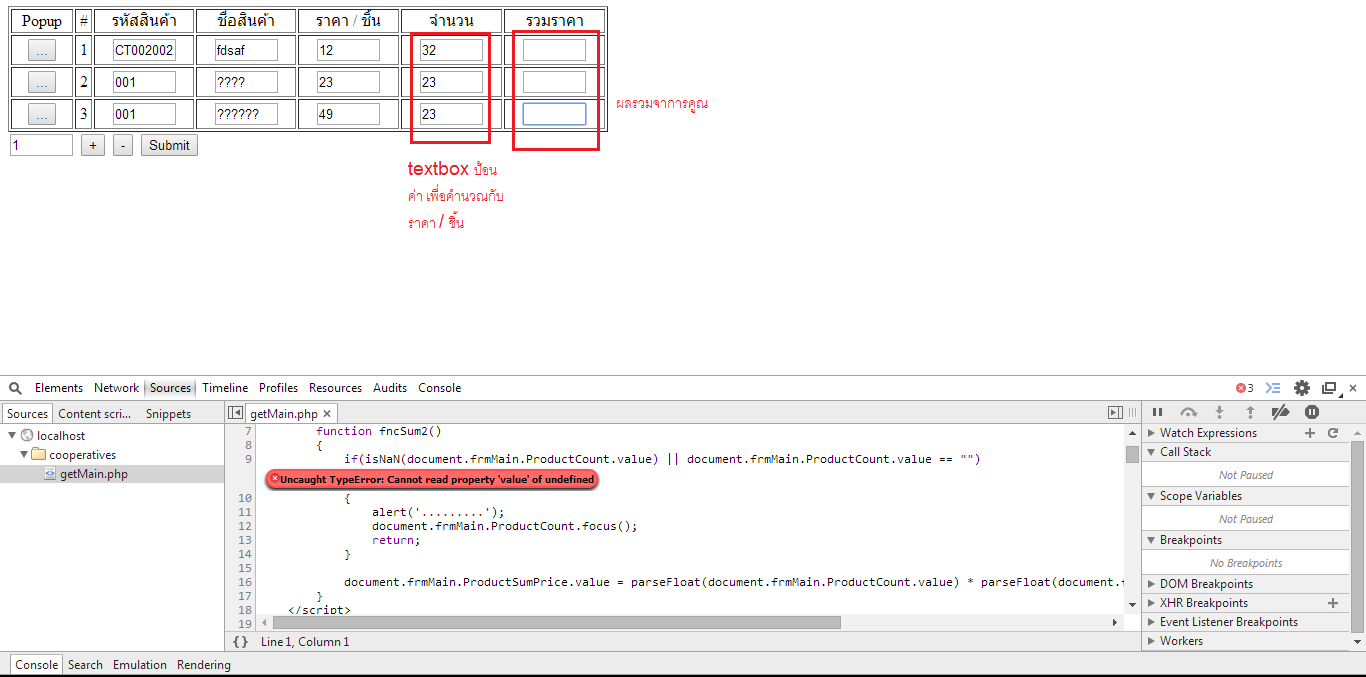Click the DevTools search magnifier icon
The image size is (1366, 677).
pos(15,388)
